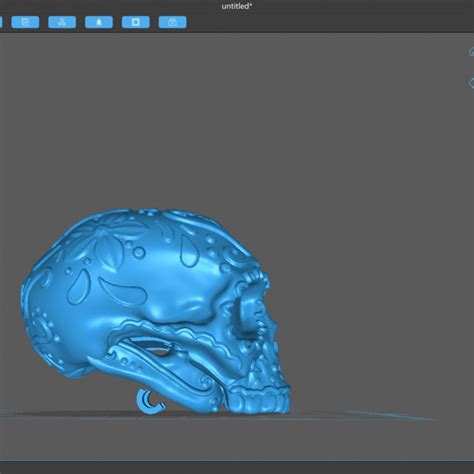Click the padlock toolbar button
Image resolution: width=474 pixels, height=474 pixels.
(173, 22)
